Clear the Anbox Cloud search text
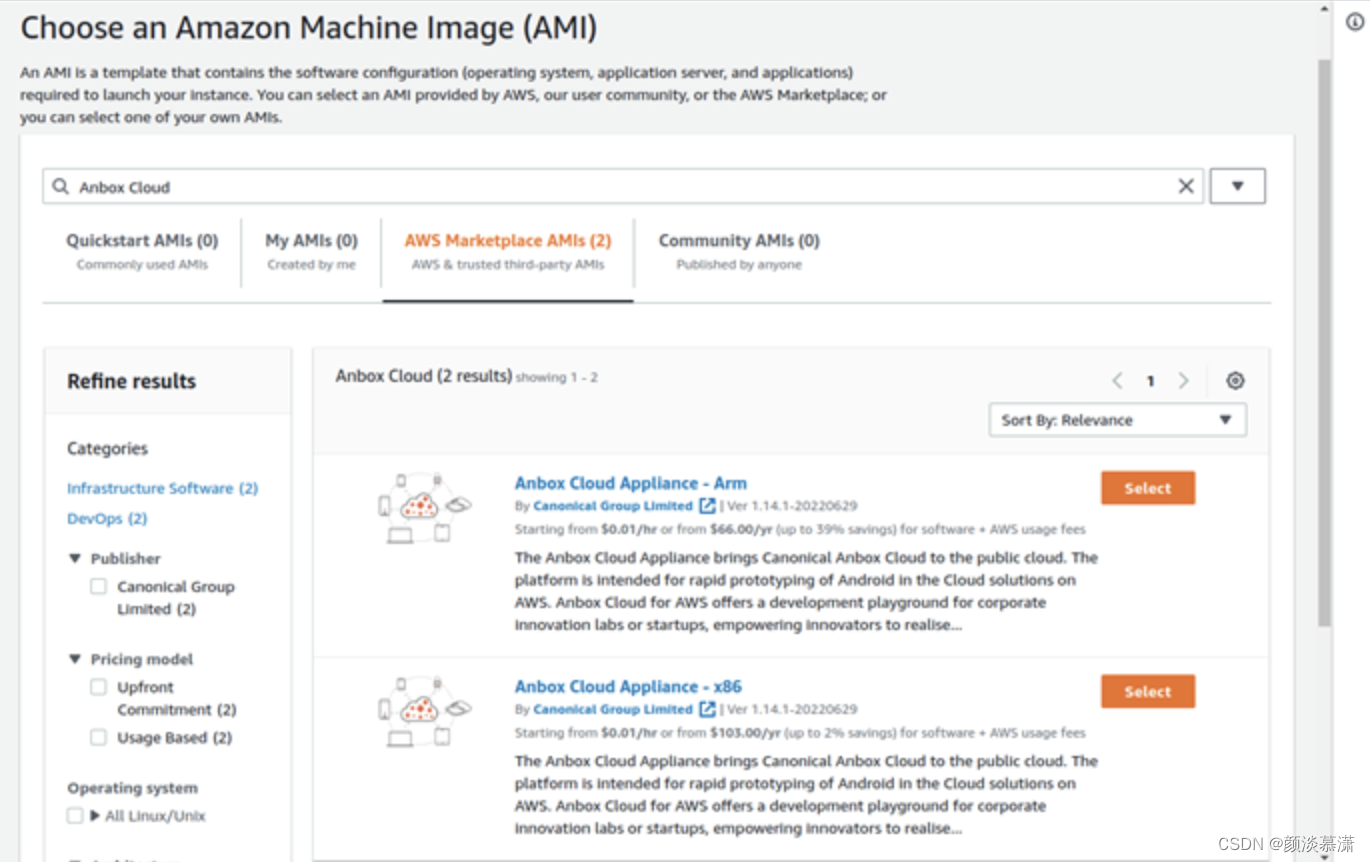This screenshot has height=862, width=1370. [1186, 186]
